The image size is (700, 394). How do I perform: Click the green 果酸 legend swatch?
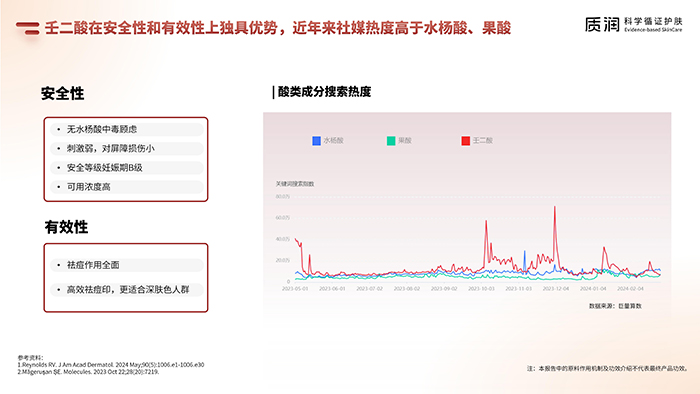click(391, 141)
